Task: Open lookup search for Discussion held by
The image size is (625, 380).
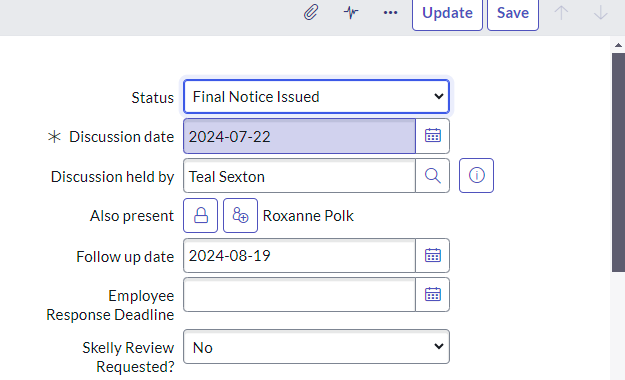Action: pyautogui.click(x=432, y=176)
